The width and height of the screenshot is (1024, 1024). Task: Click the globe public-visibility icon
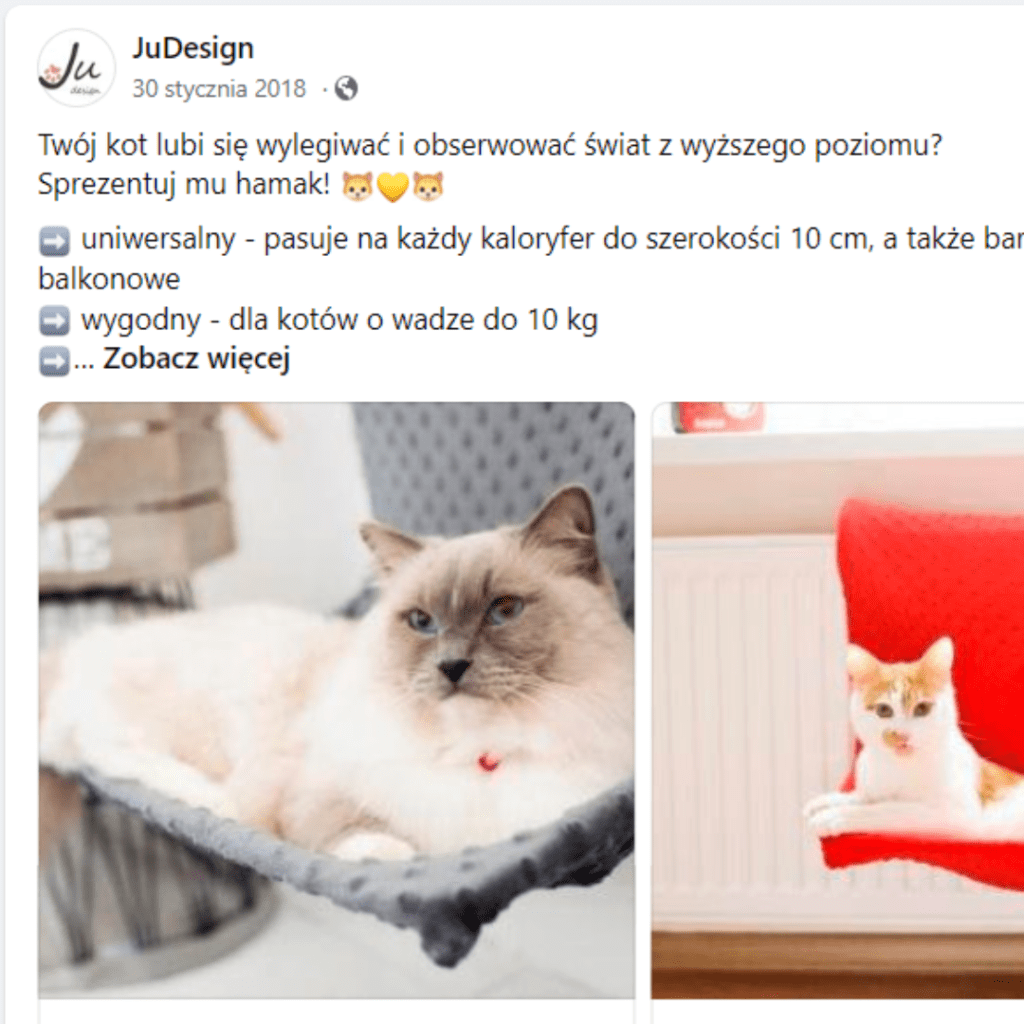click(346, 89)
